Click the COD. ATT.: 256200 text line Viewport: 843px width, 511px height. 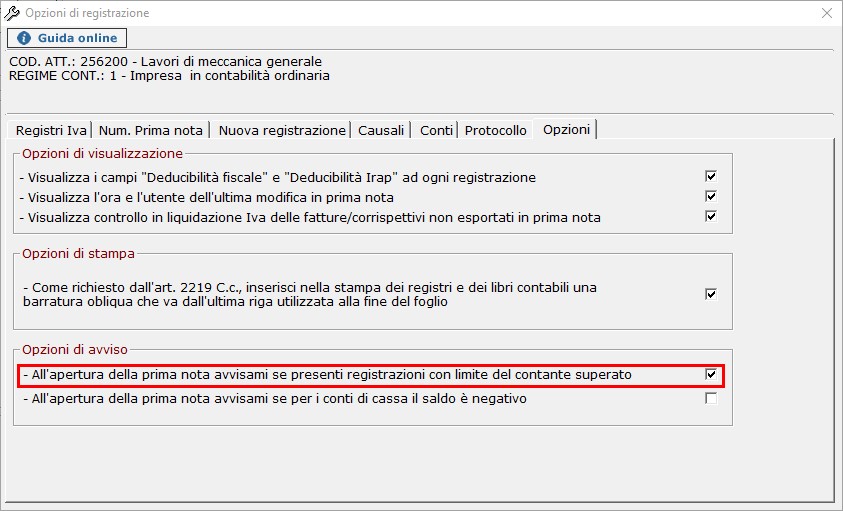point(166,61)
